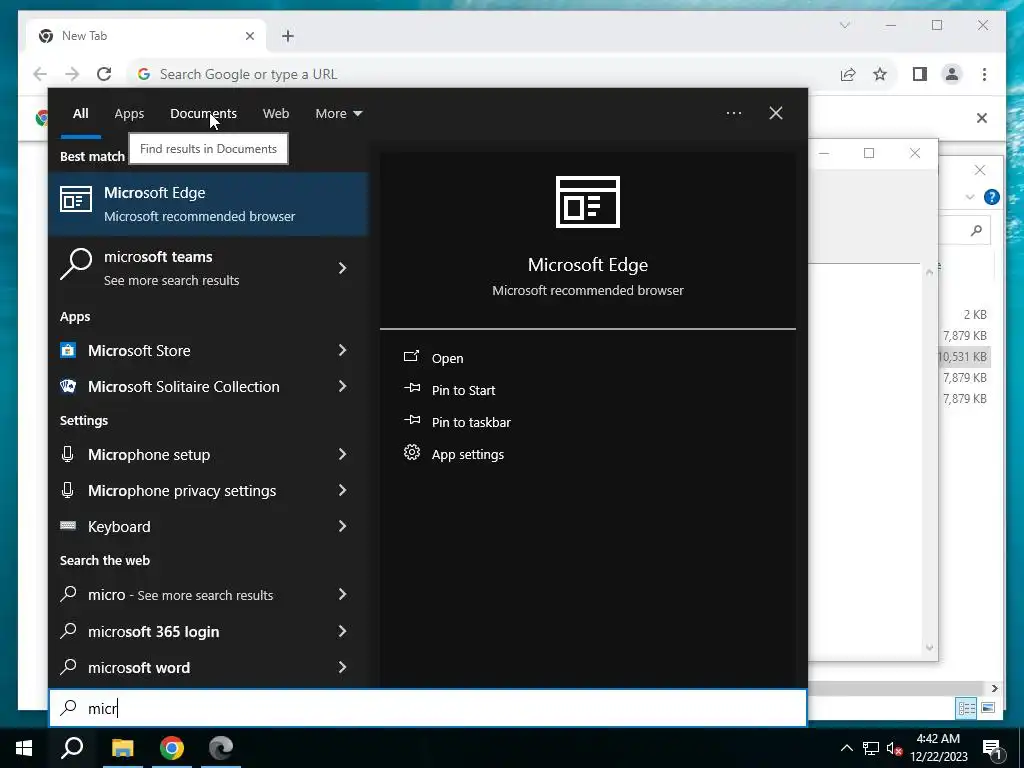Open the notification center icon
1024x768 pixels.
coord(991,748)
